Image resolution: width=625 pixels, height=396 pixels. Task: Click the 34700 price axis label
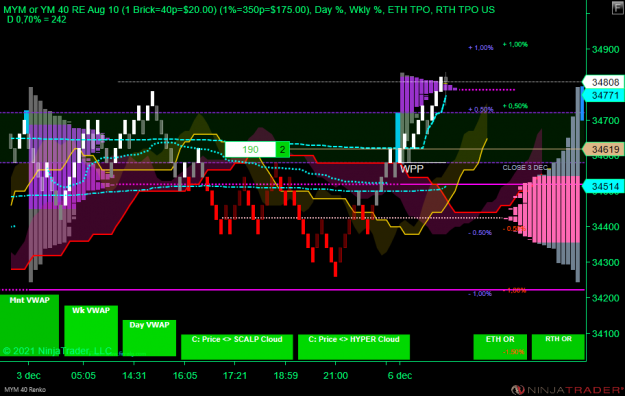(605, 120)
